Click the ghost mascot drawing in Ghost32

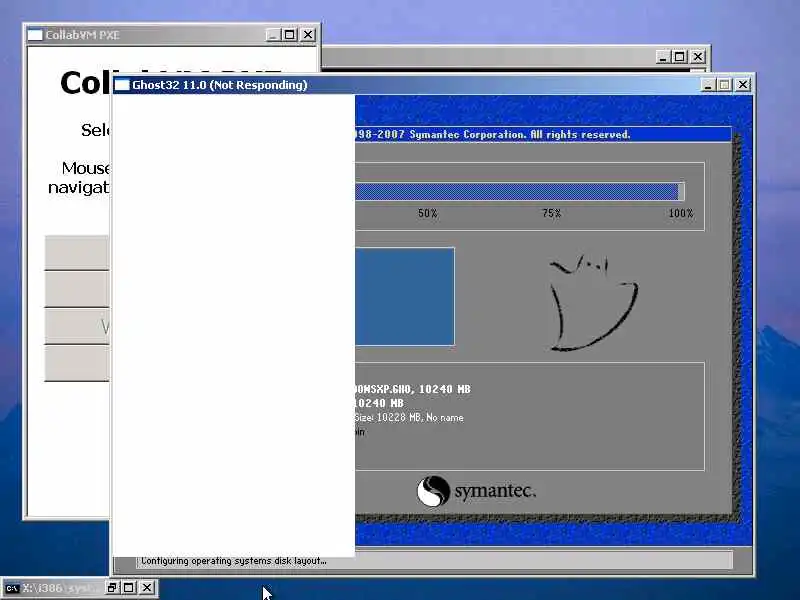coord(593,303)
